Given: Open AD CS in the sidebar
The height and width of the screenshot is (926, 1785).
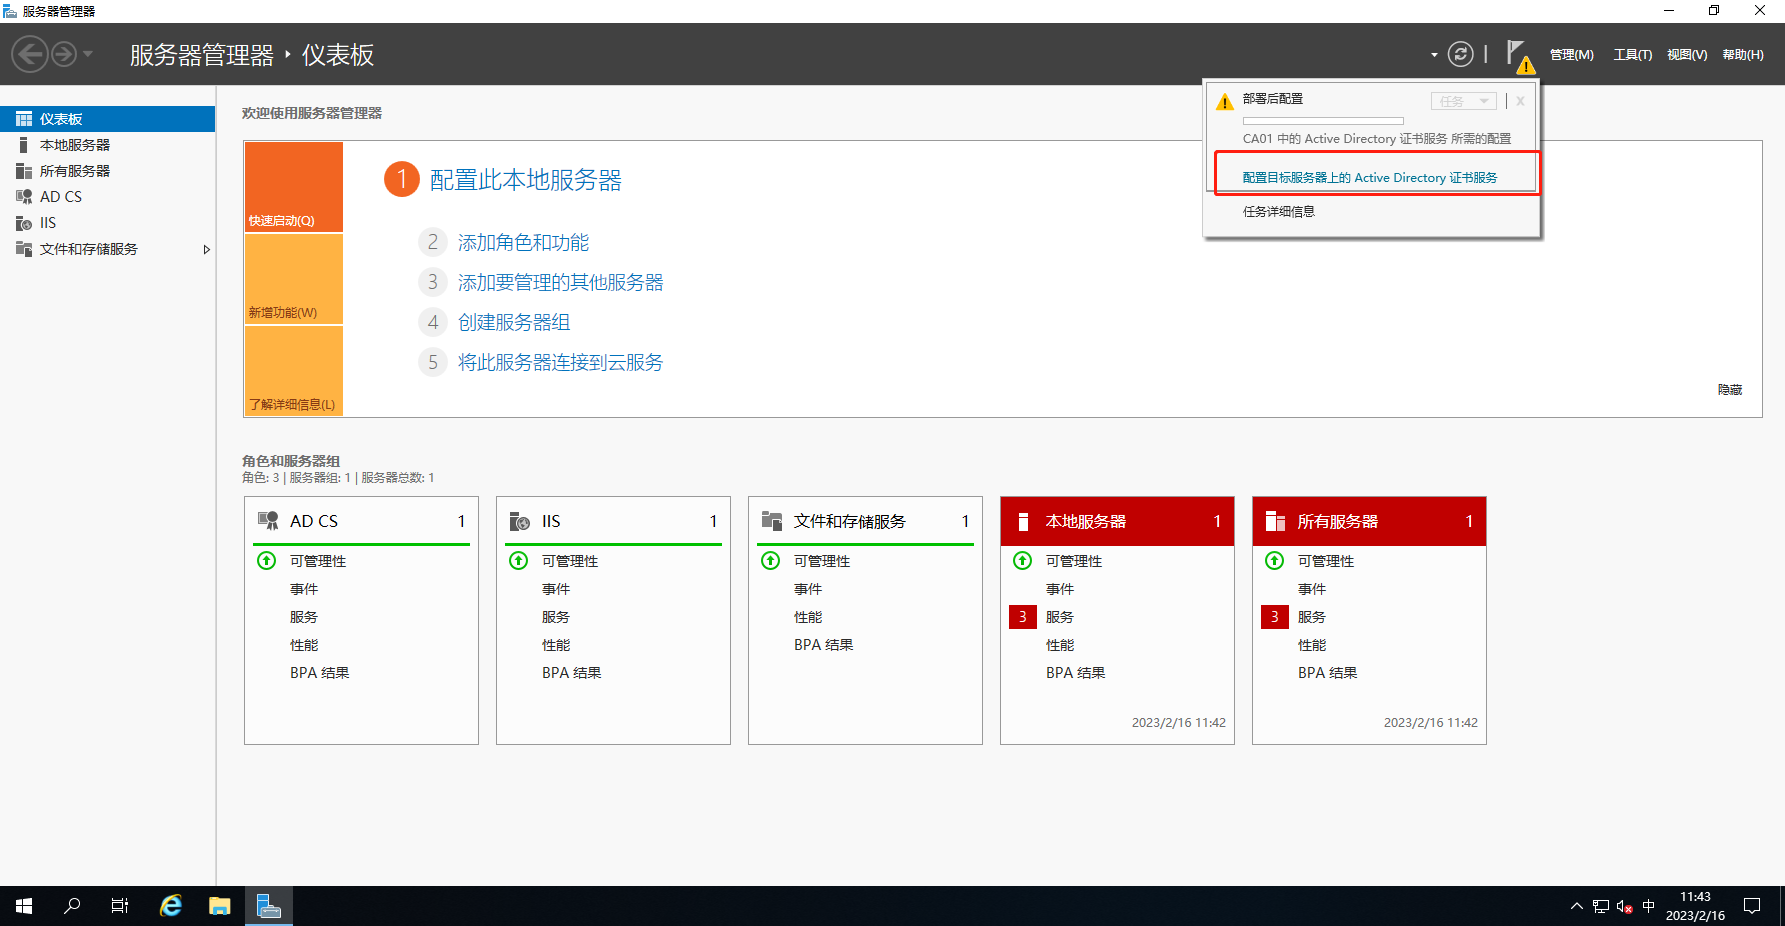Looking at the screenshot, I should [60, 197].
